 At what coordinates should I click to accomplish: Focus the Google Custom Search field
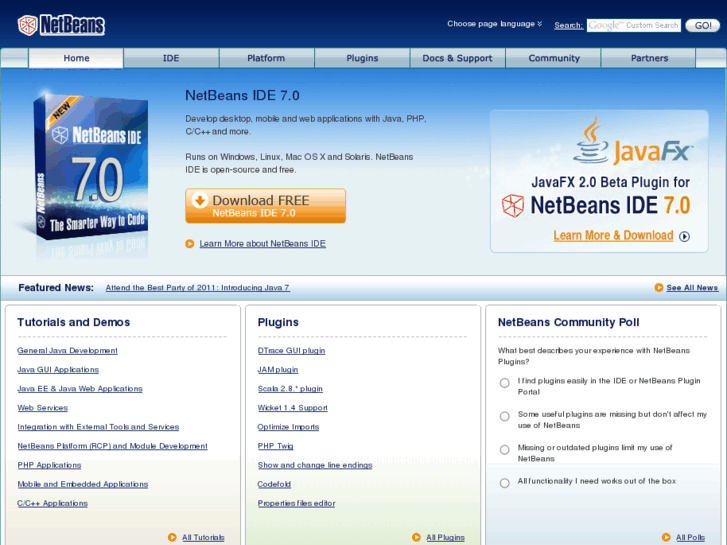633,26
